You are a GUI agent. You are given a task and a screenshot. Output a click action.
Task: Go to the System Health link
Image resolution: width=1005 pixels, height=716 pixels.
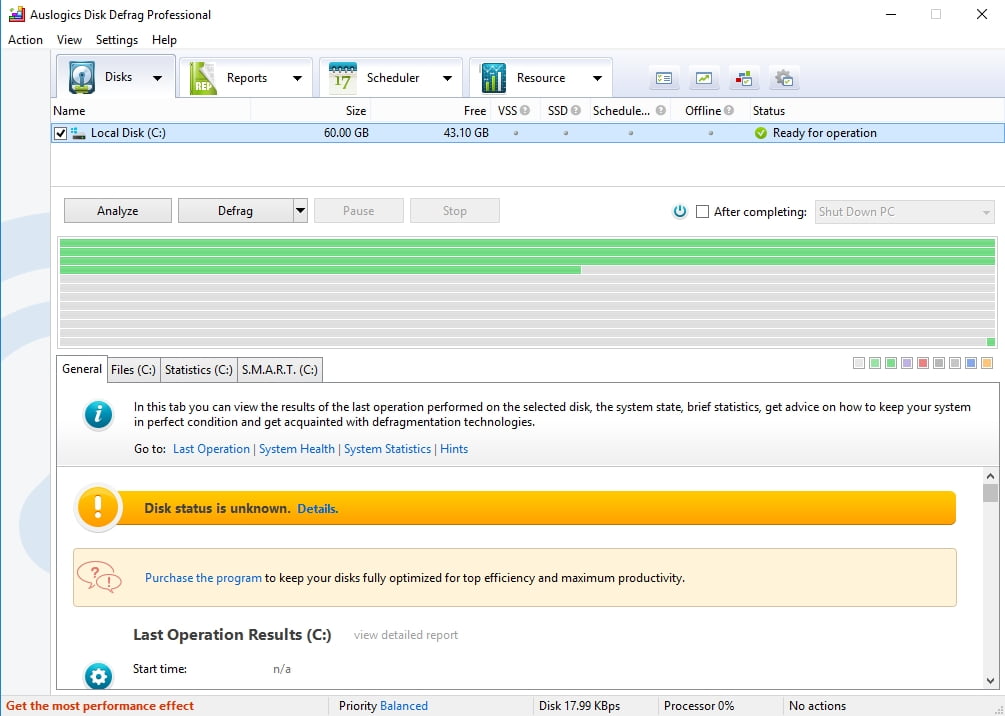point(297,449)
